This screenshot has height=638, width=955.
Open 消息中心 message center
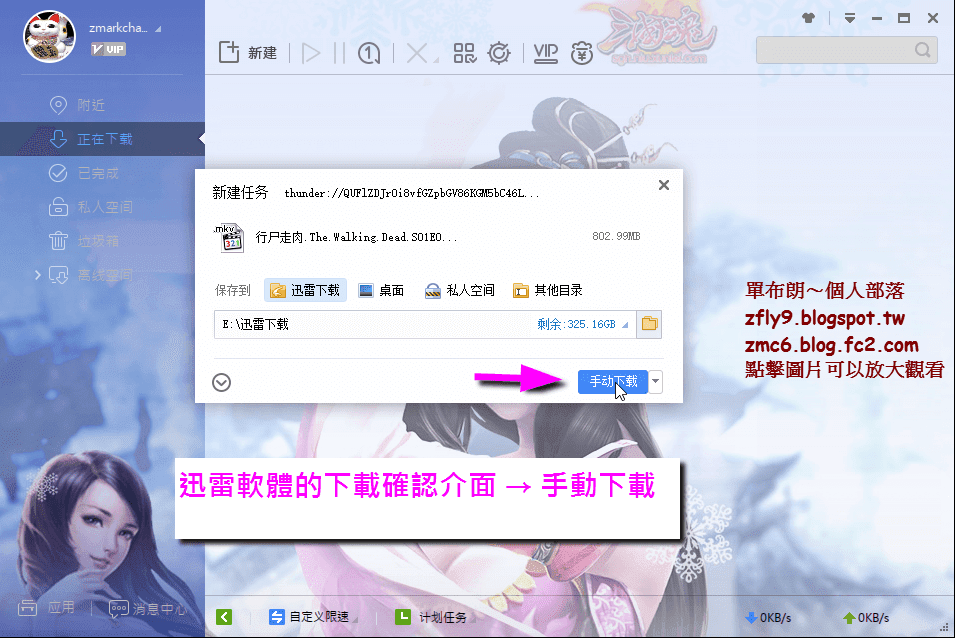[147, 608]
